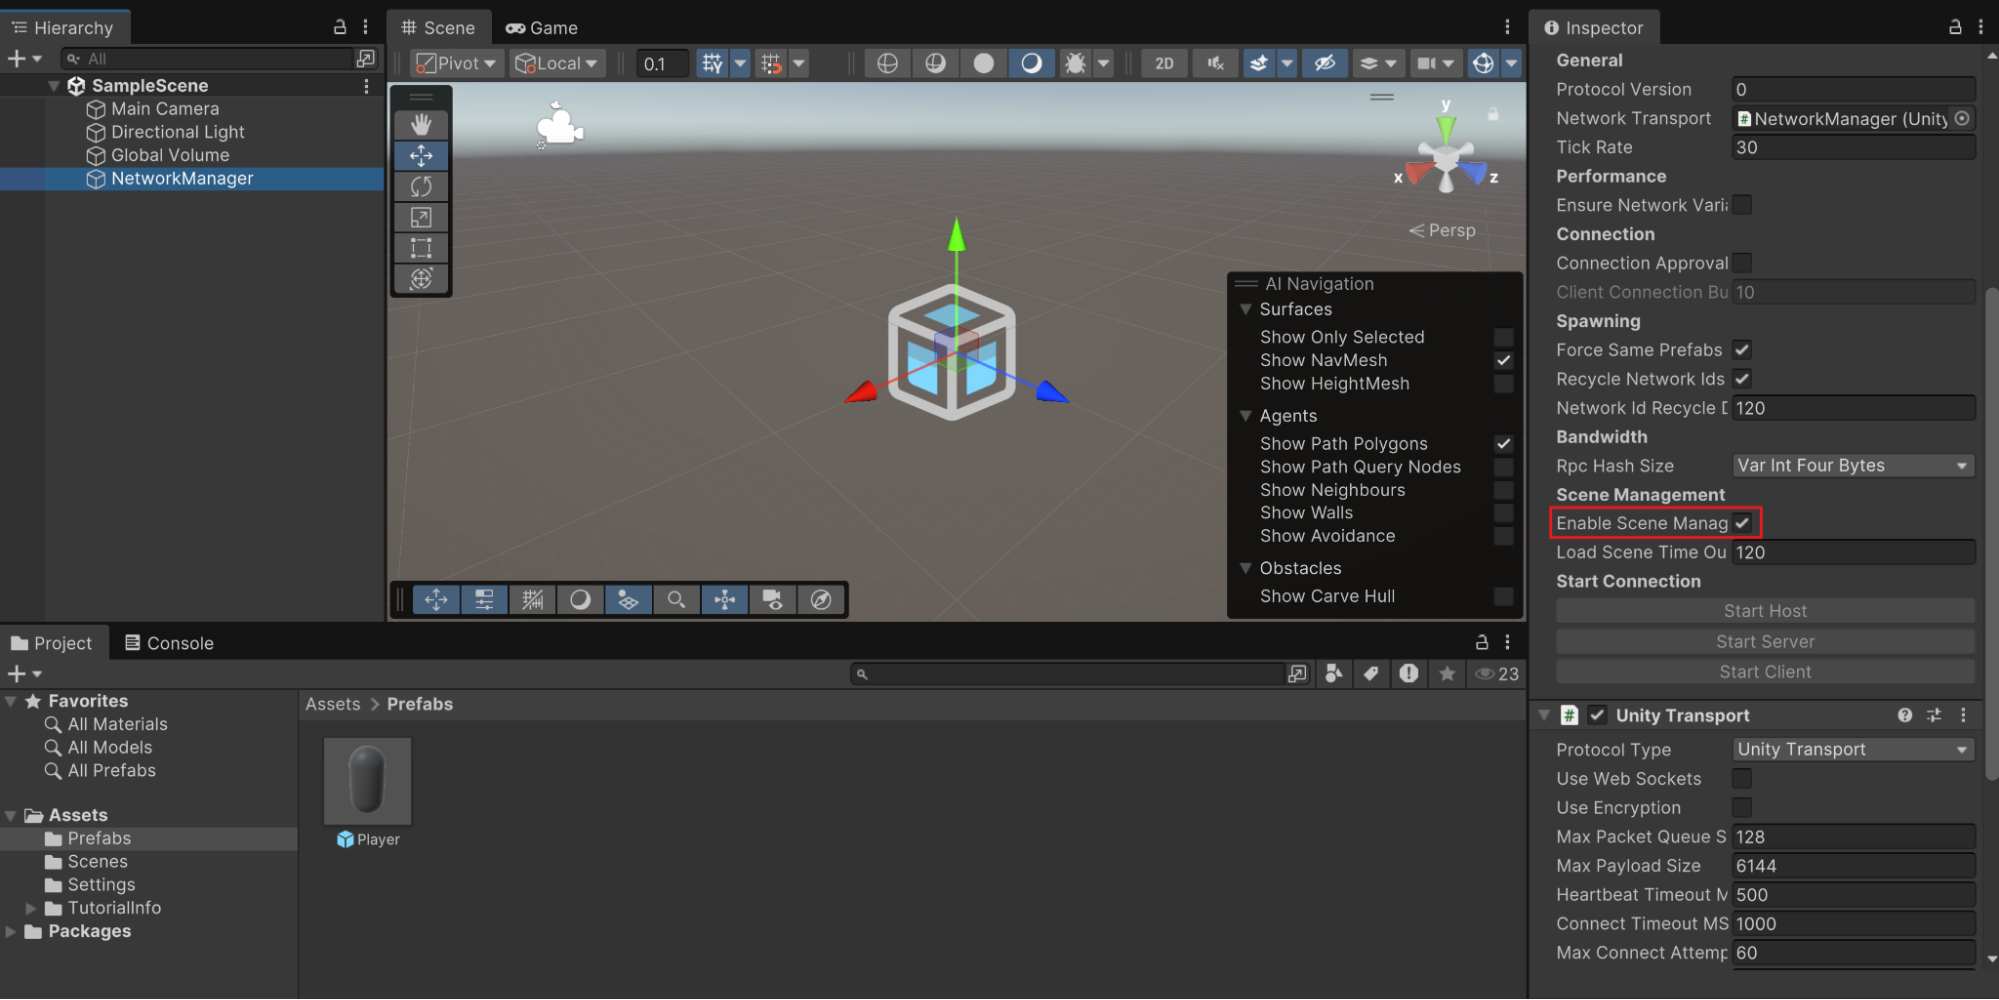Click the Start Client button

1765,672
